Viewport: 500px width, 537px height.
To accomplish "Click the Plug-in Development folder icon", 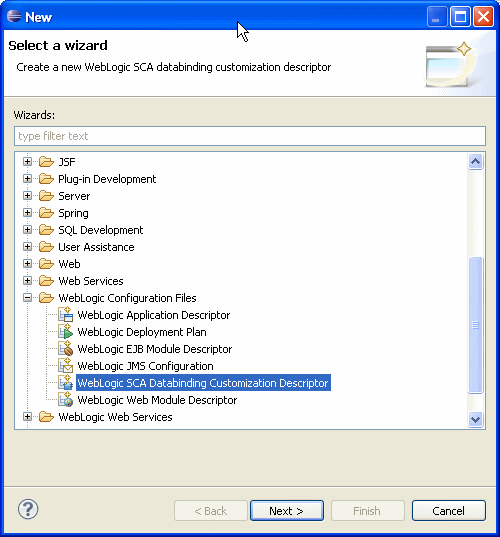I will tap(46, 178).
